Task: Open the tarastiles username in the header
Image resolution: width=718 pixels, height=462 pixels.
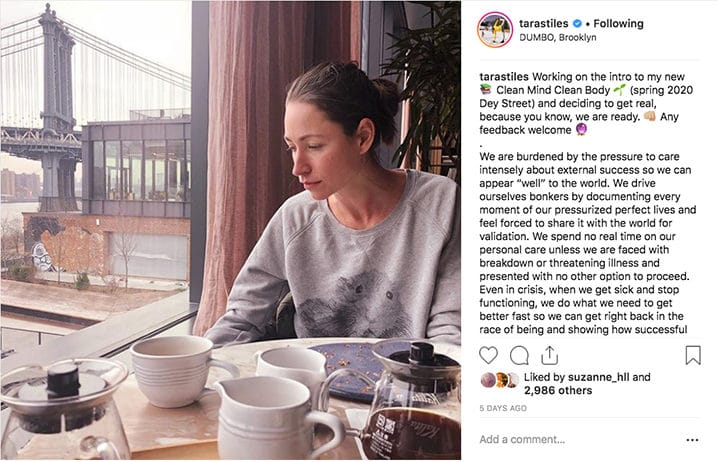Action: pyautogui.click(x=544, y=23)
